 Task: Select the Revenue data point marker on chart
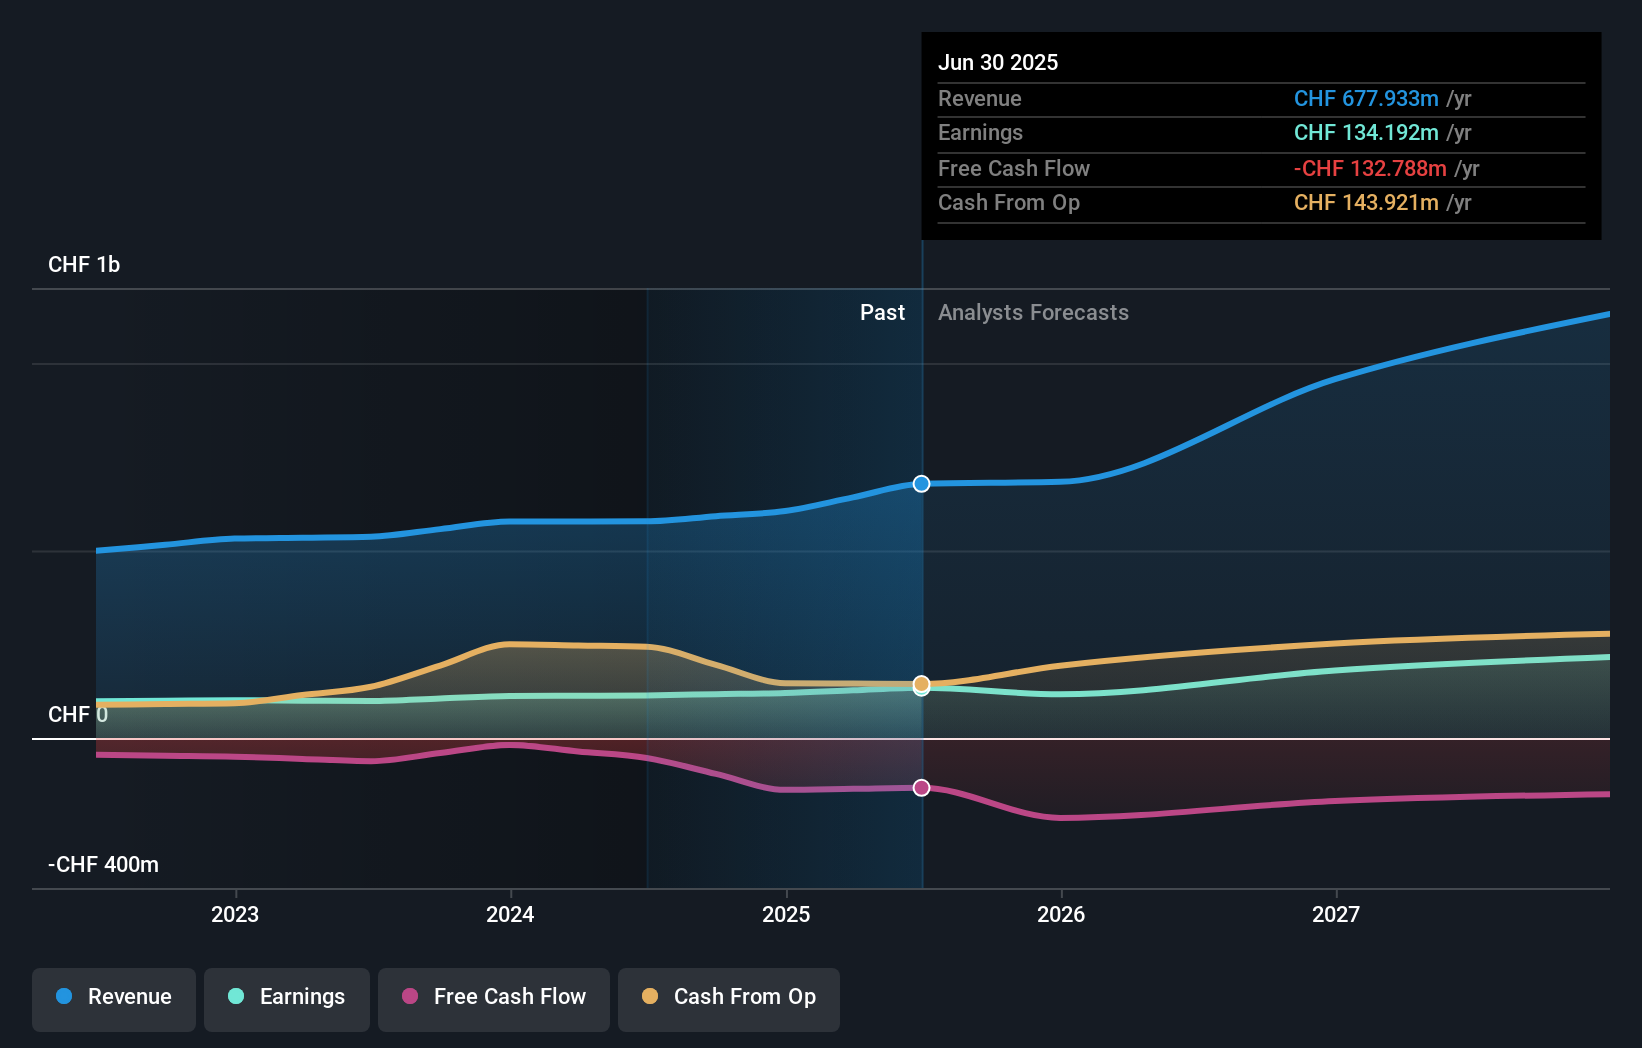(921, 483)
